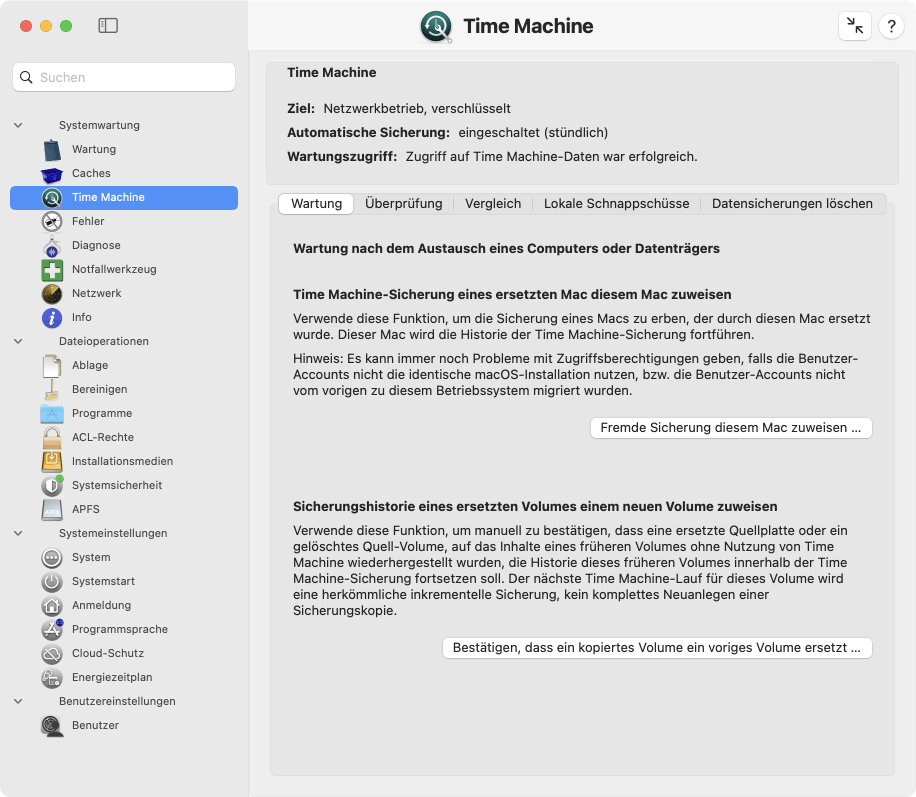Open the Cloud-Schutz cloud icon
The image size is (916, 797).
tap(52, 653)
